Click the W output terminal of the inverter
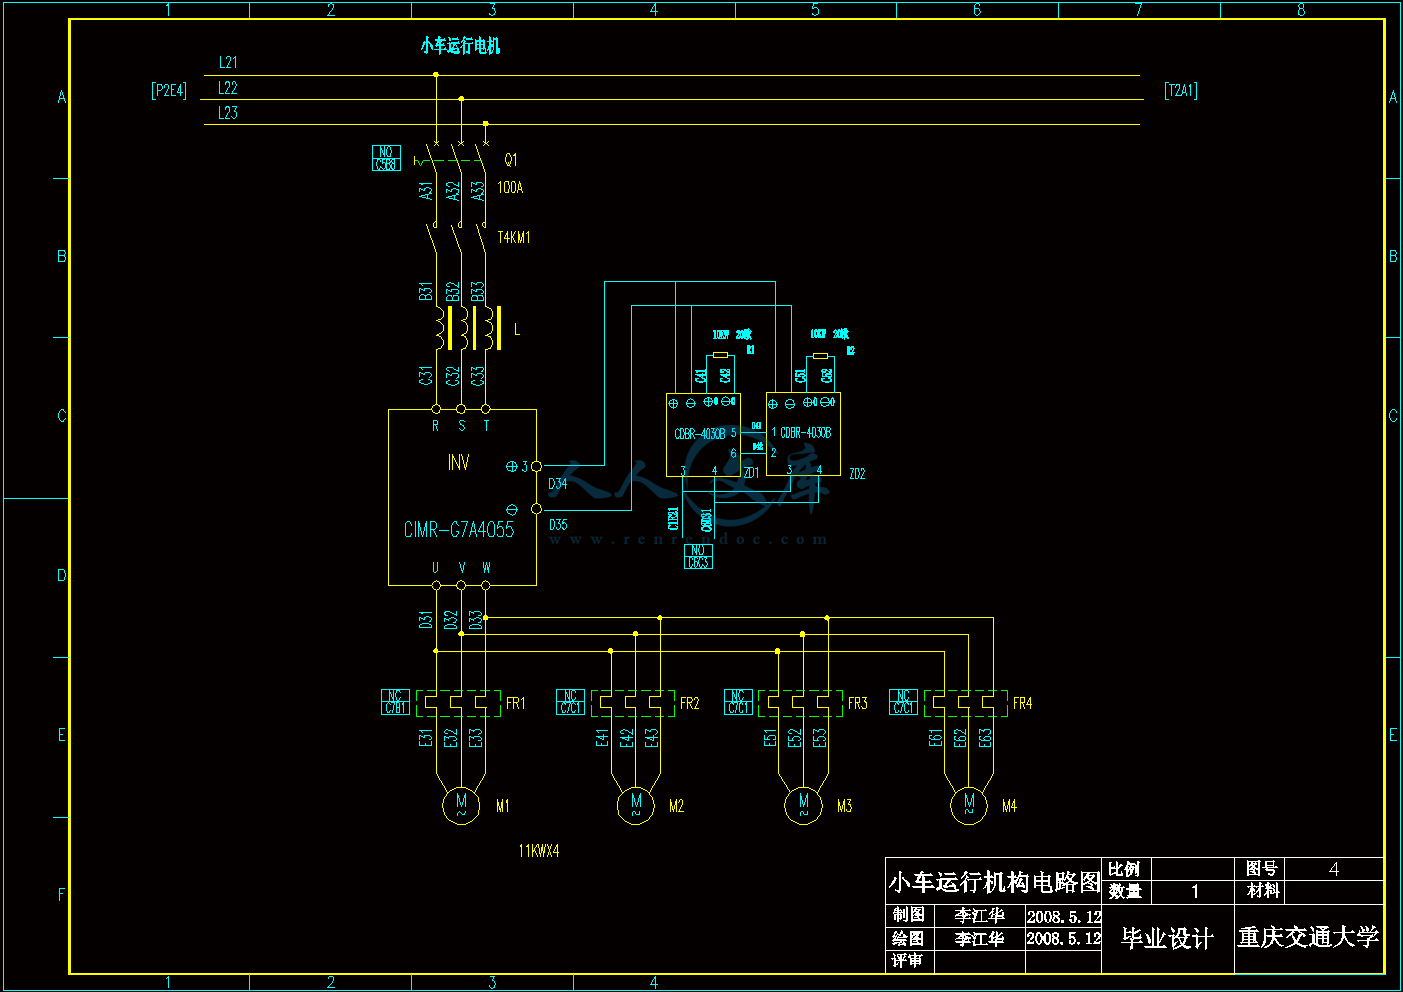 pyautogui.click(x=486, y=585)
